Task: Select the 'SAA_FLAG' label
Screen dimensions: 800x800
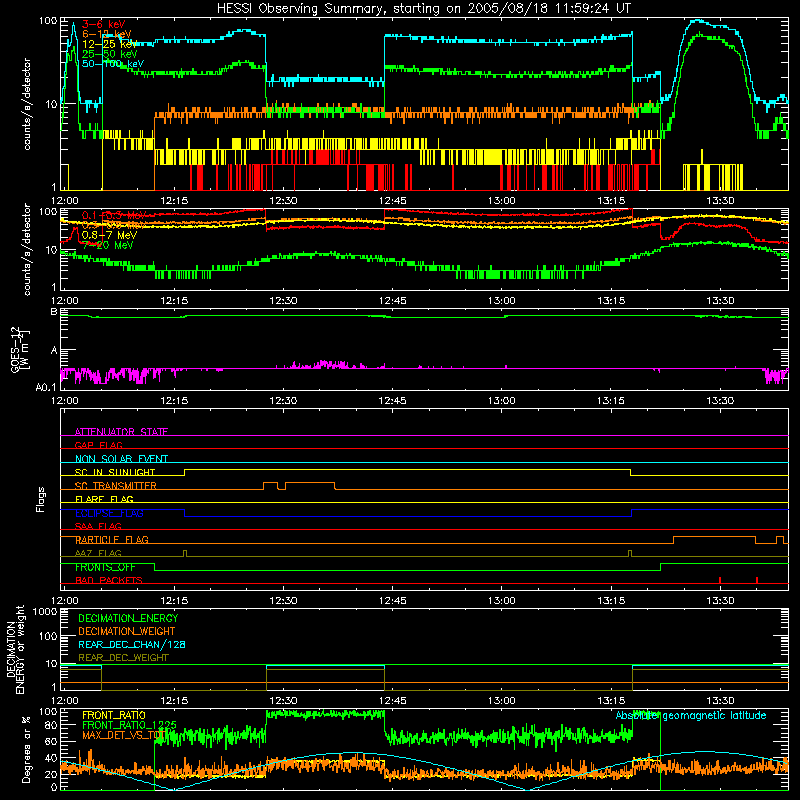Action: [x=98, y=526]
